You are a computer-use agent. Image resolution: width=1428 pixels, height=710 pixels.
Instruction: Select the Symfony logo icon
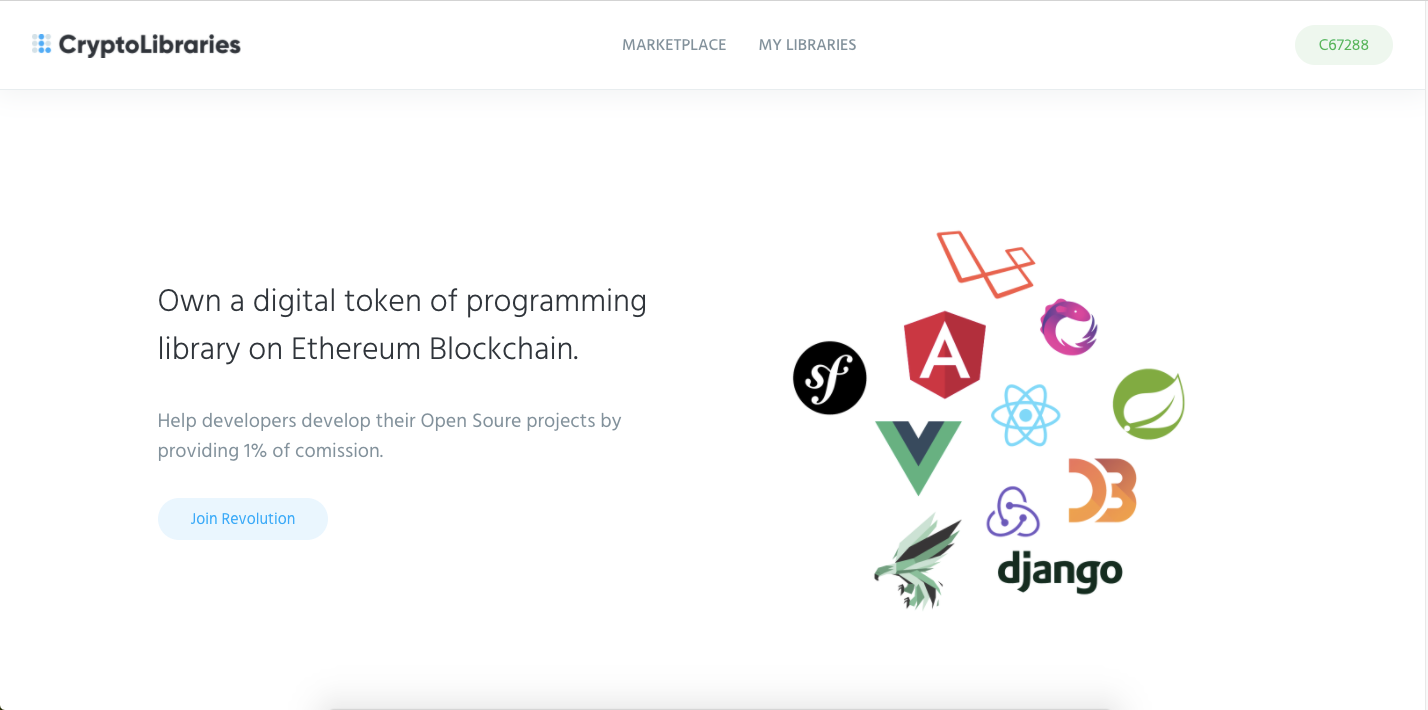point(829,378)
